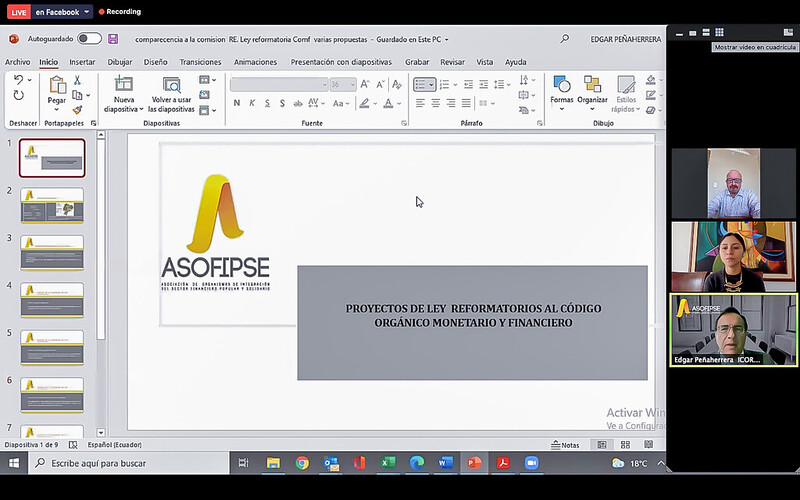Click the decrease indent icon
The image size is (800, 500).
tap(468, 85)
